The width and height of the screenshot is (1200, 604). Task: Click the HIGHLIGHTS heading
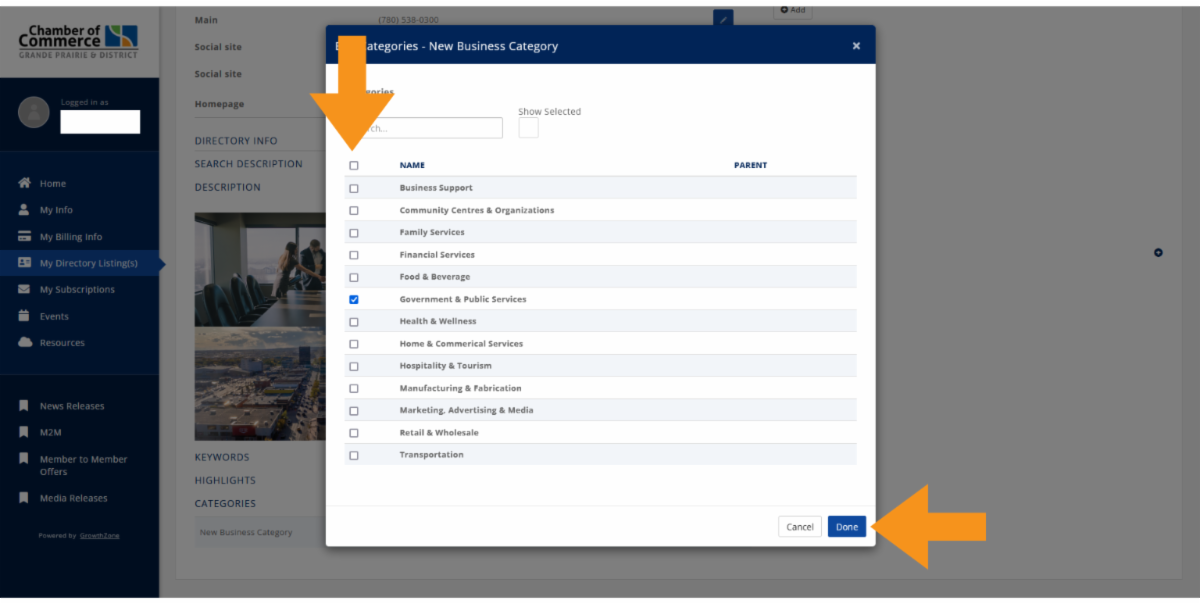225,480
